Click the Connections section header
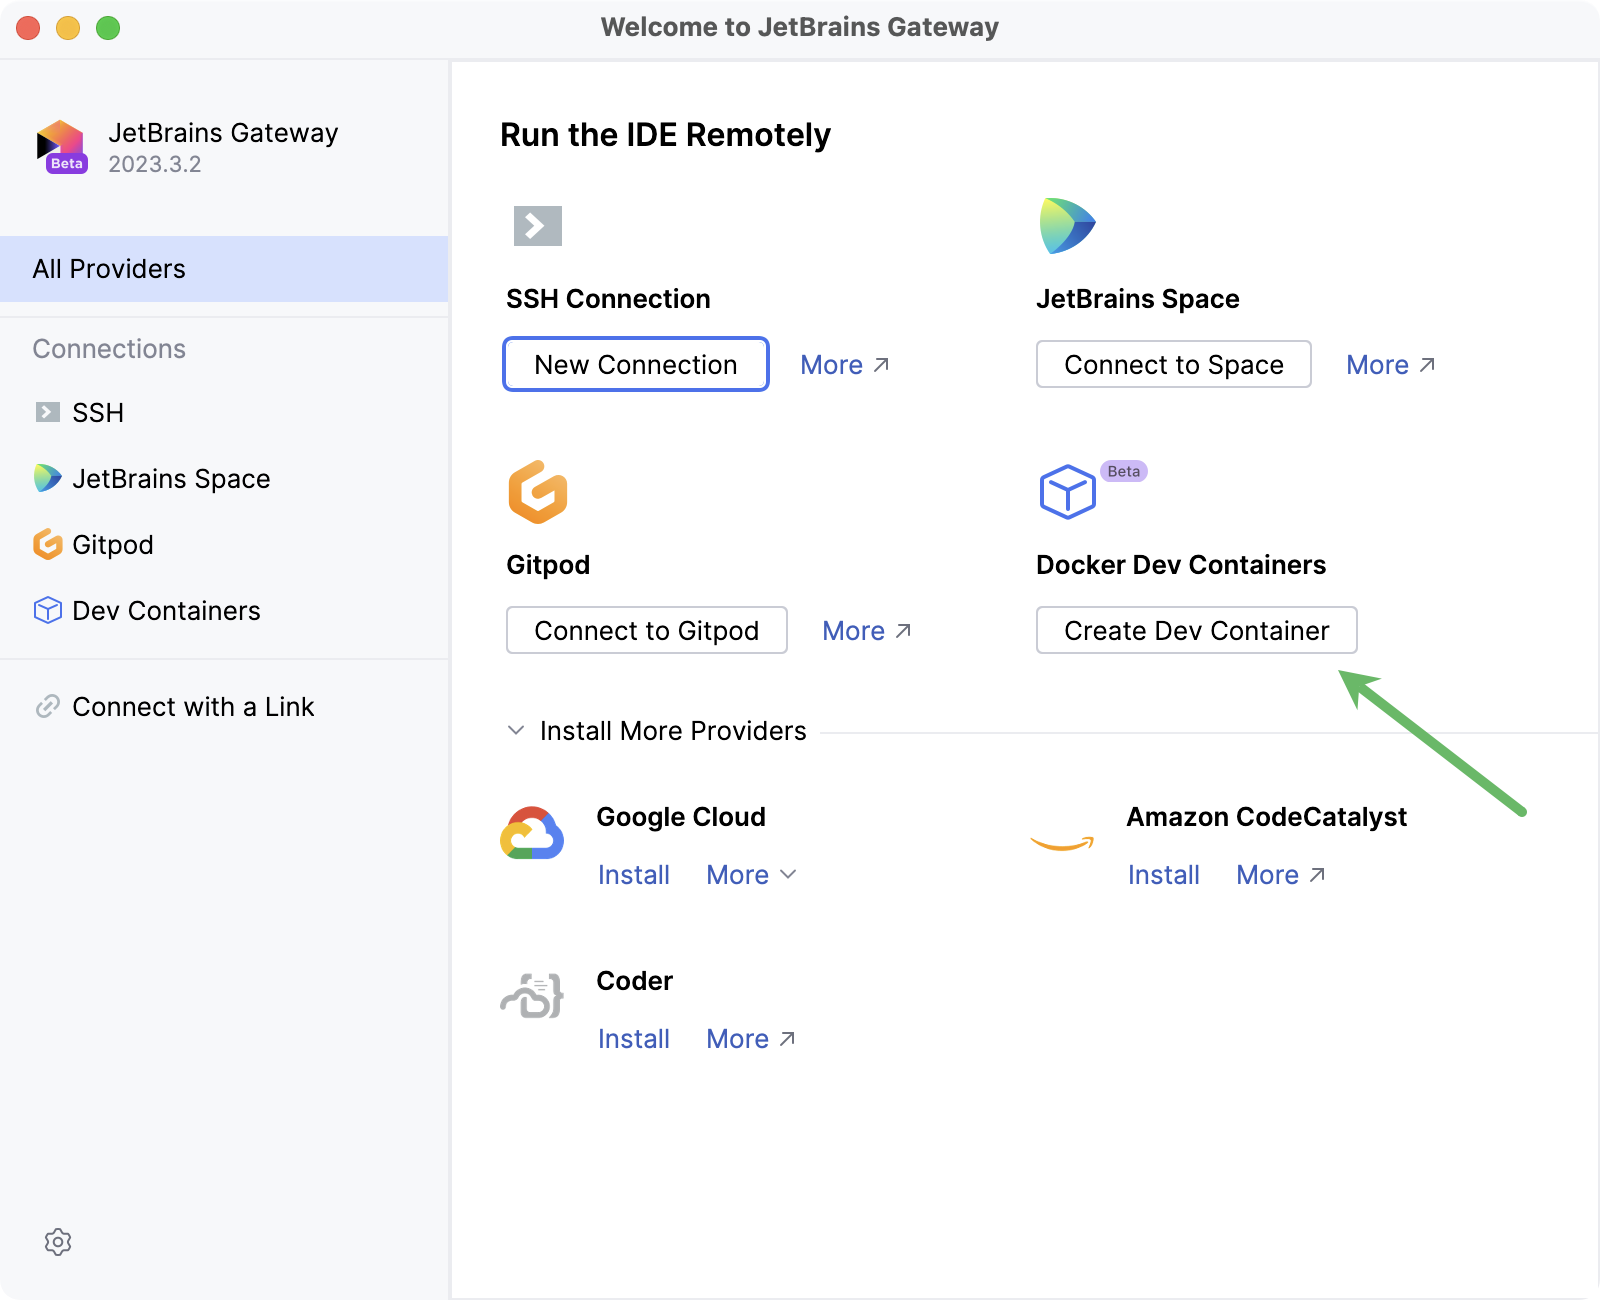This screenshot has width=1600, height=1300. 109,349
